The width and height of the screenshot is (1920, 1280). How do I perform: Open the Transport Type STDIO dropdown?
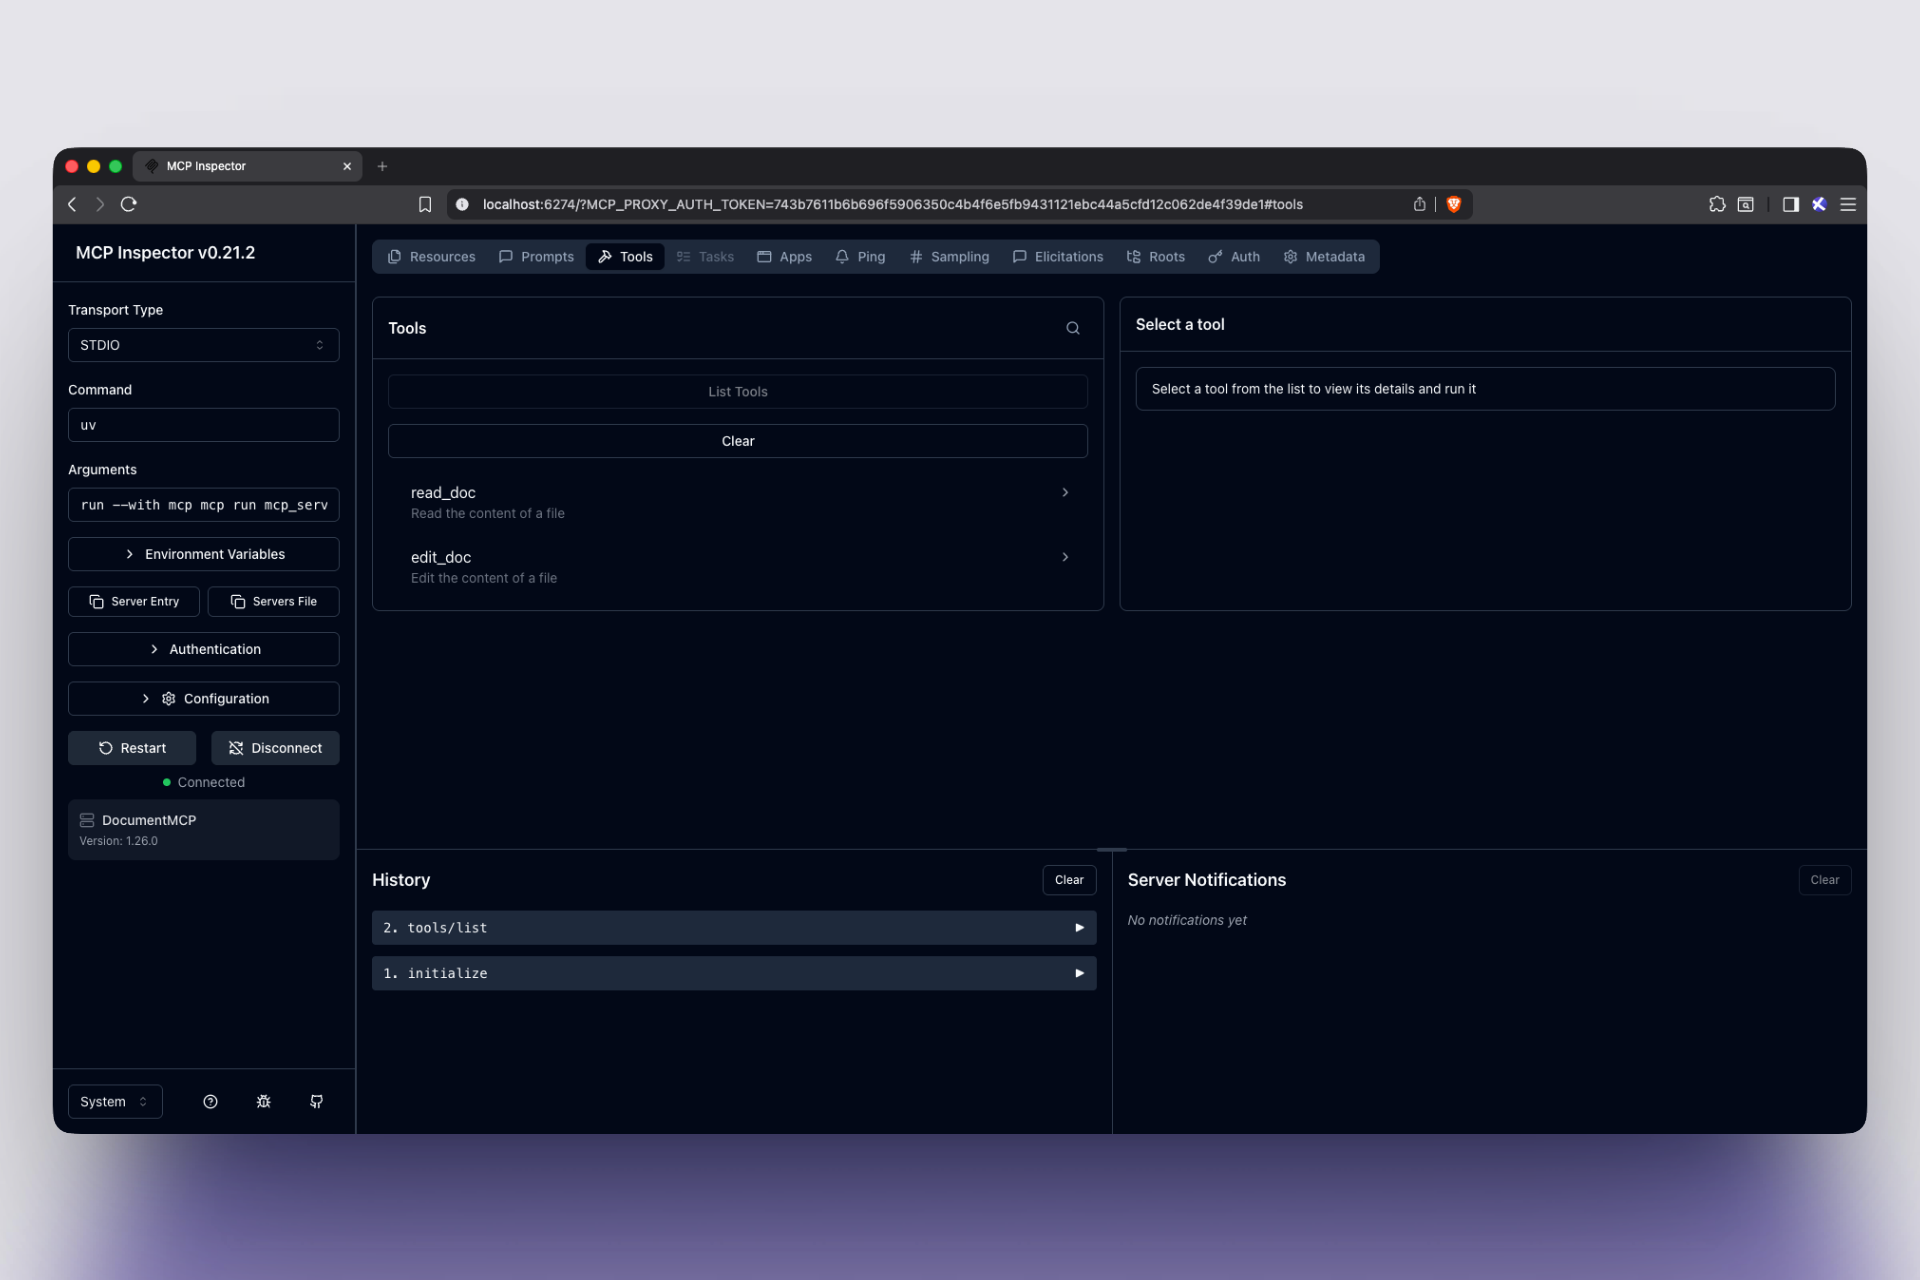pyautogui.click(x=203, y=345)
